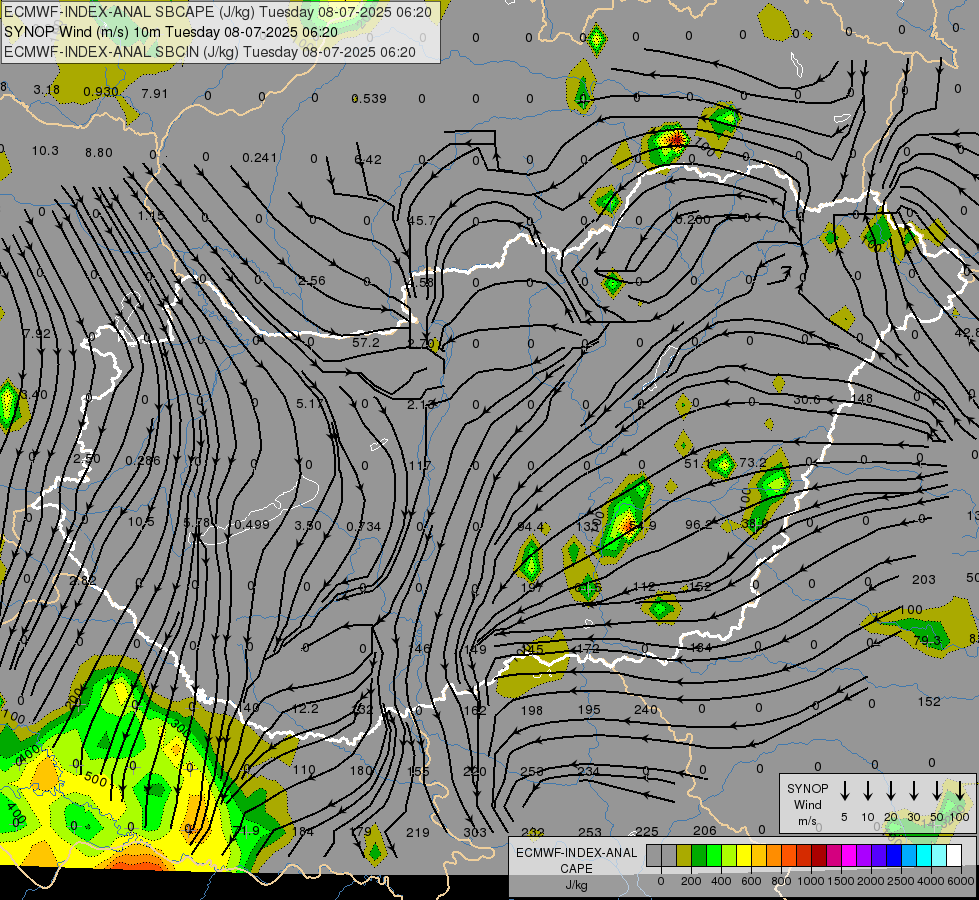Select the white CAPE legend swatch
Viewport: 979px width, 900px height.
click(x=954, y=855)
